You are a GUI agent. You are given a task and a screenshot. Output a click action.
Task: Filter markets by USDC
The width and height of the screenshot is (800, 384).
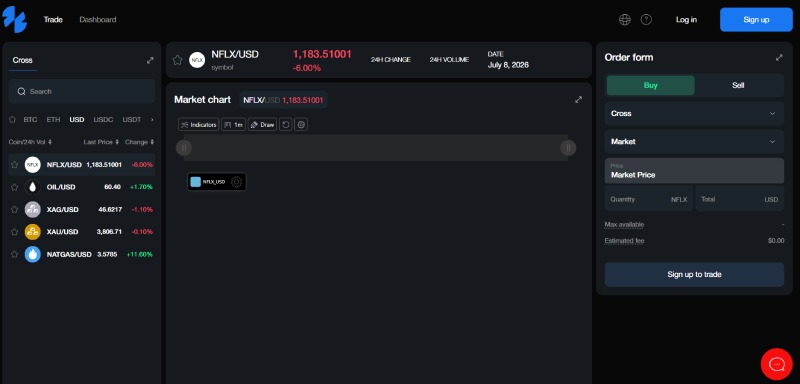(x=103, y=120)
